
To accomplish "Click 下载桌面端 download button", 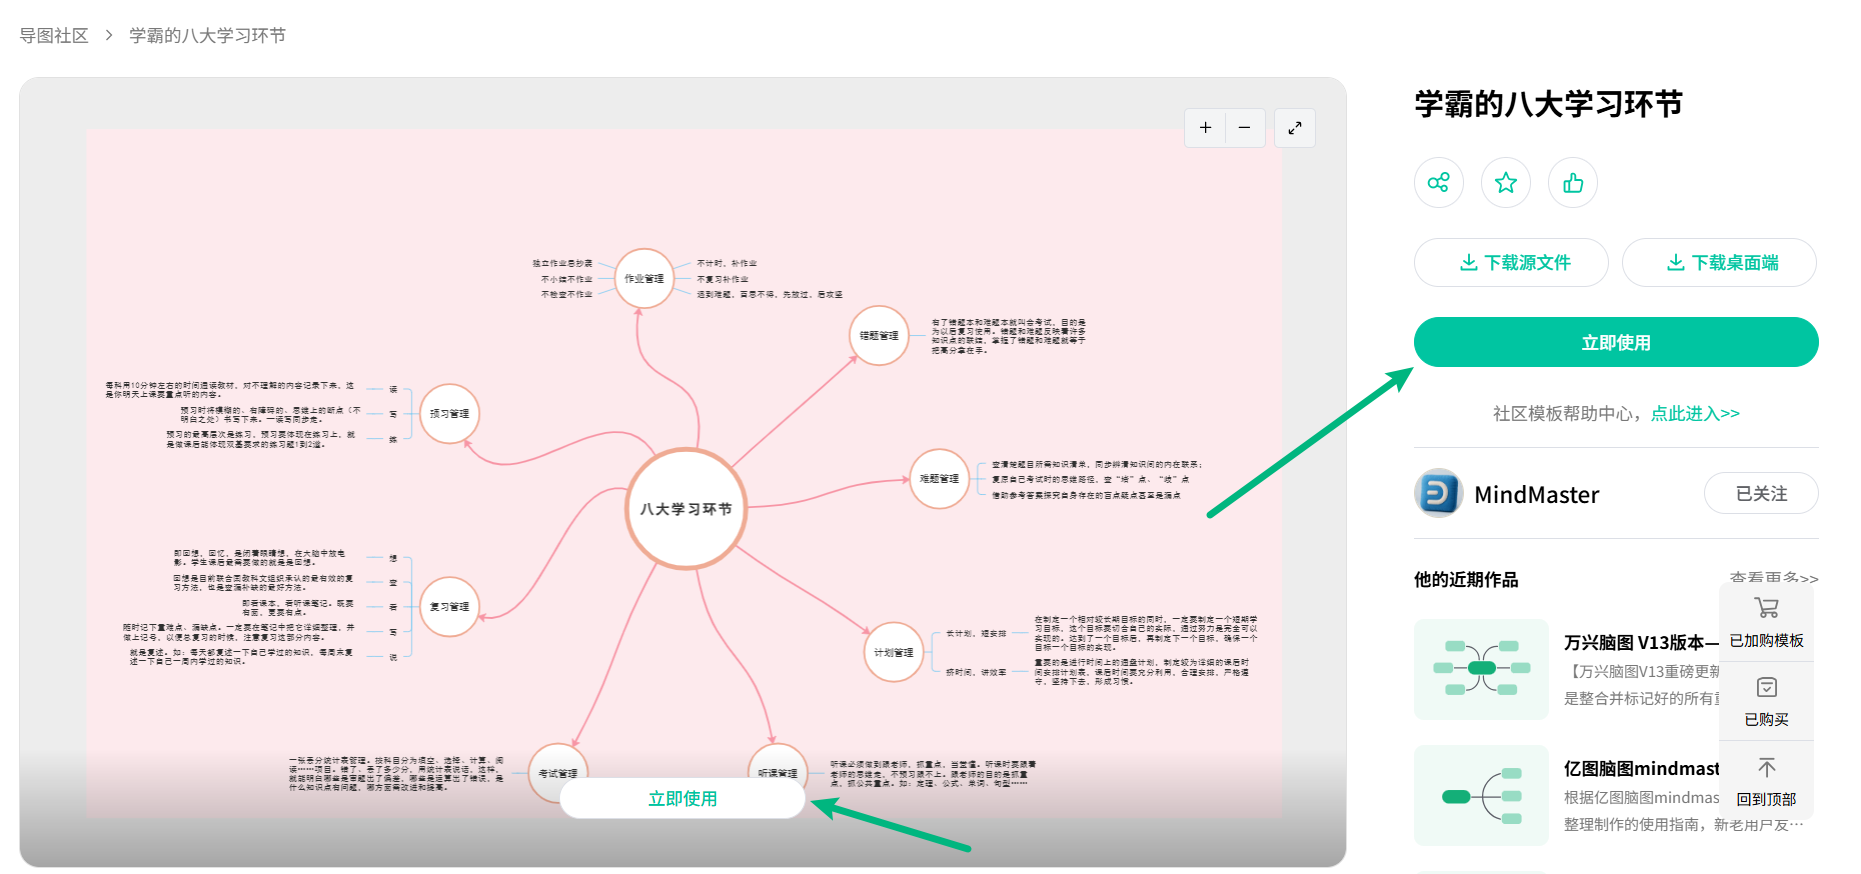I will 1719,262.
